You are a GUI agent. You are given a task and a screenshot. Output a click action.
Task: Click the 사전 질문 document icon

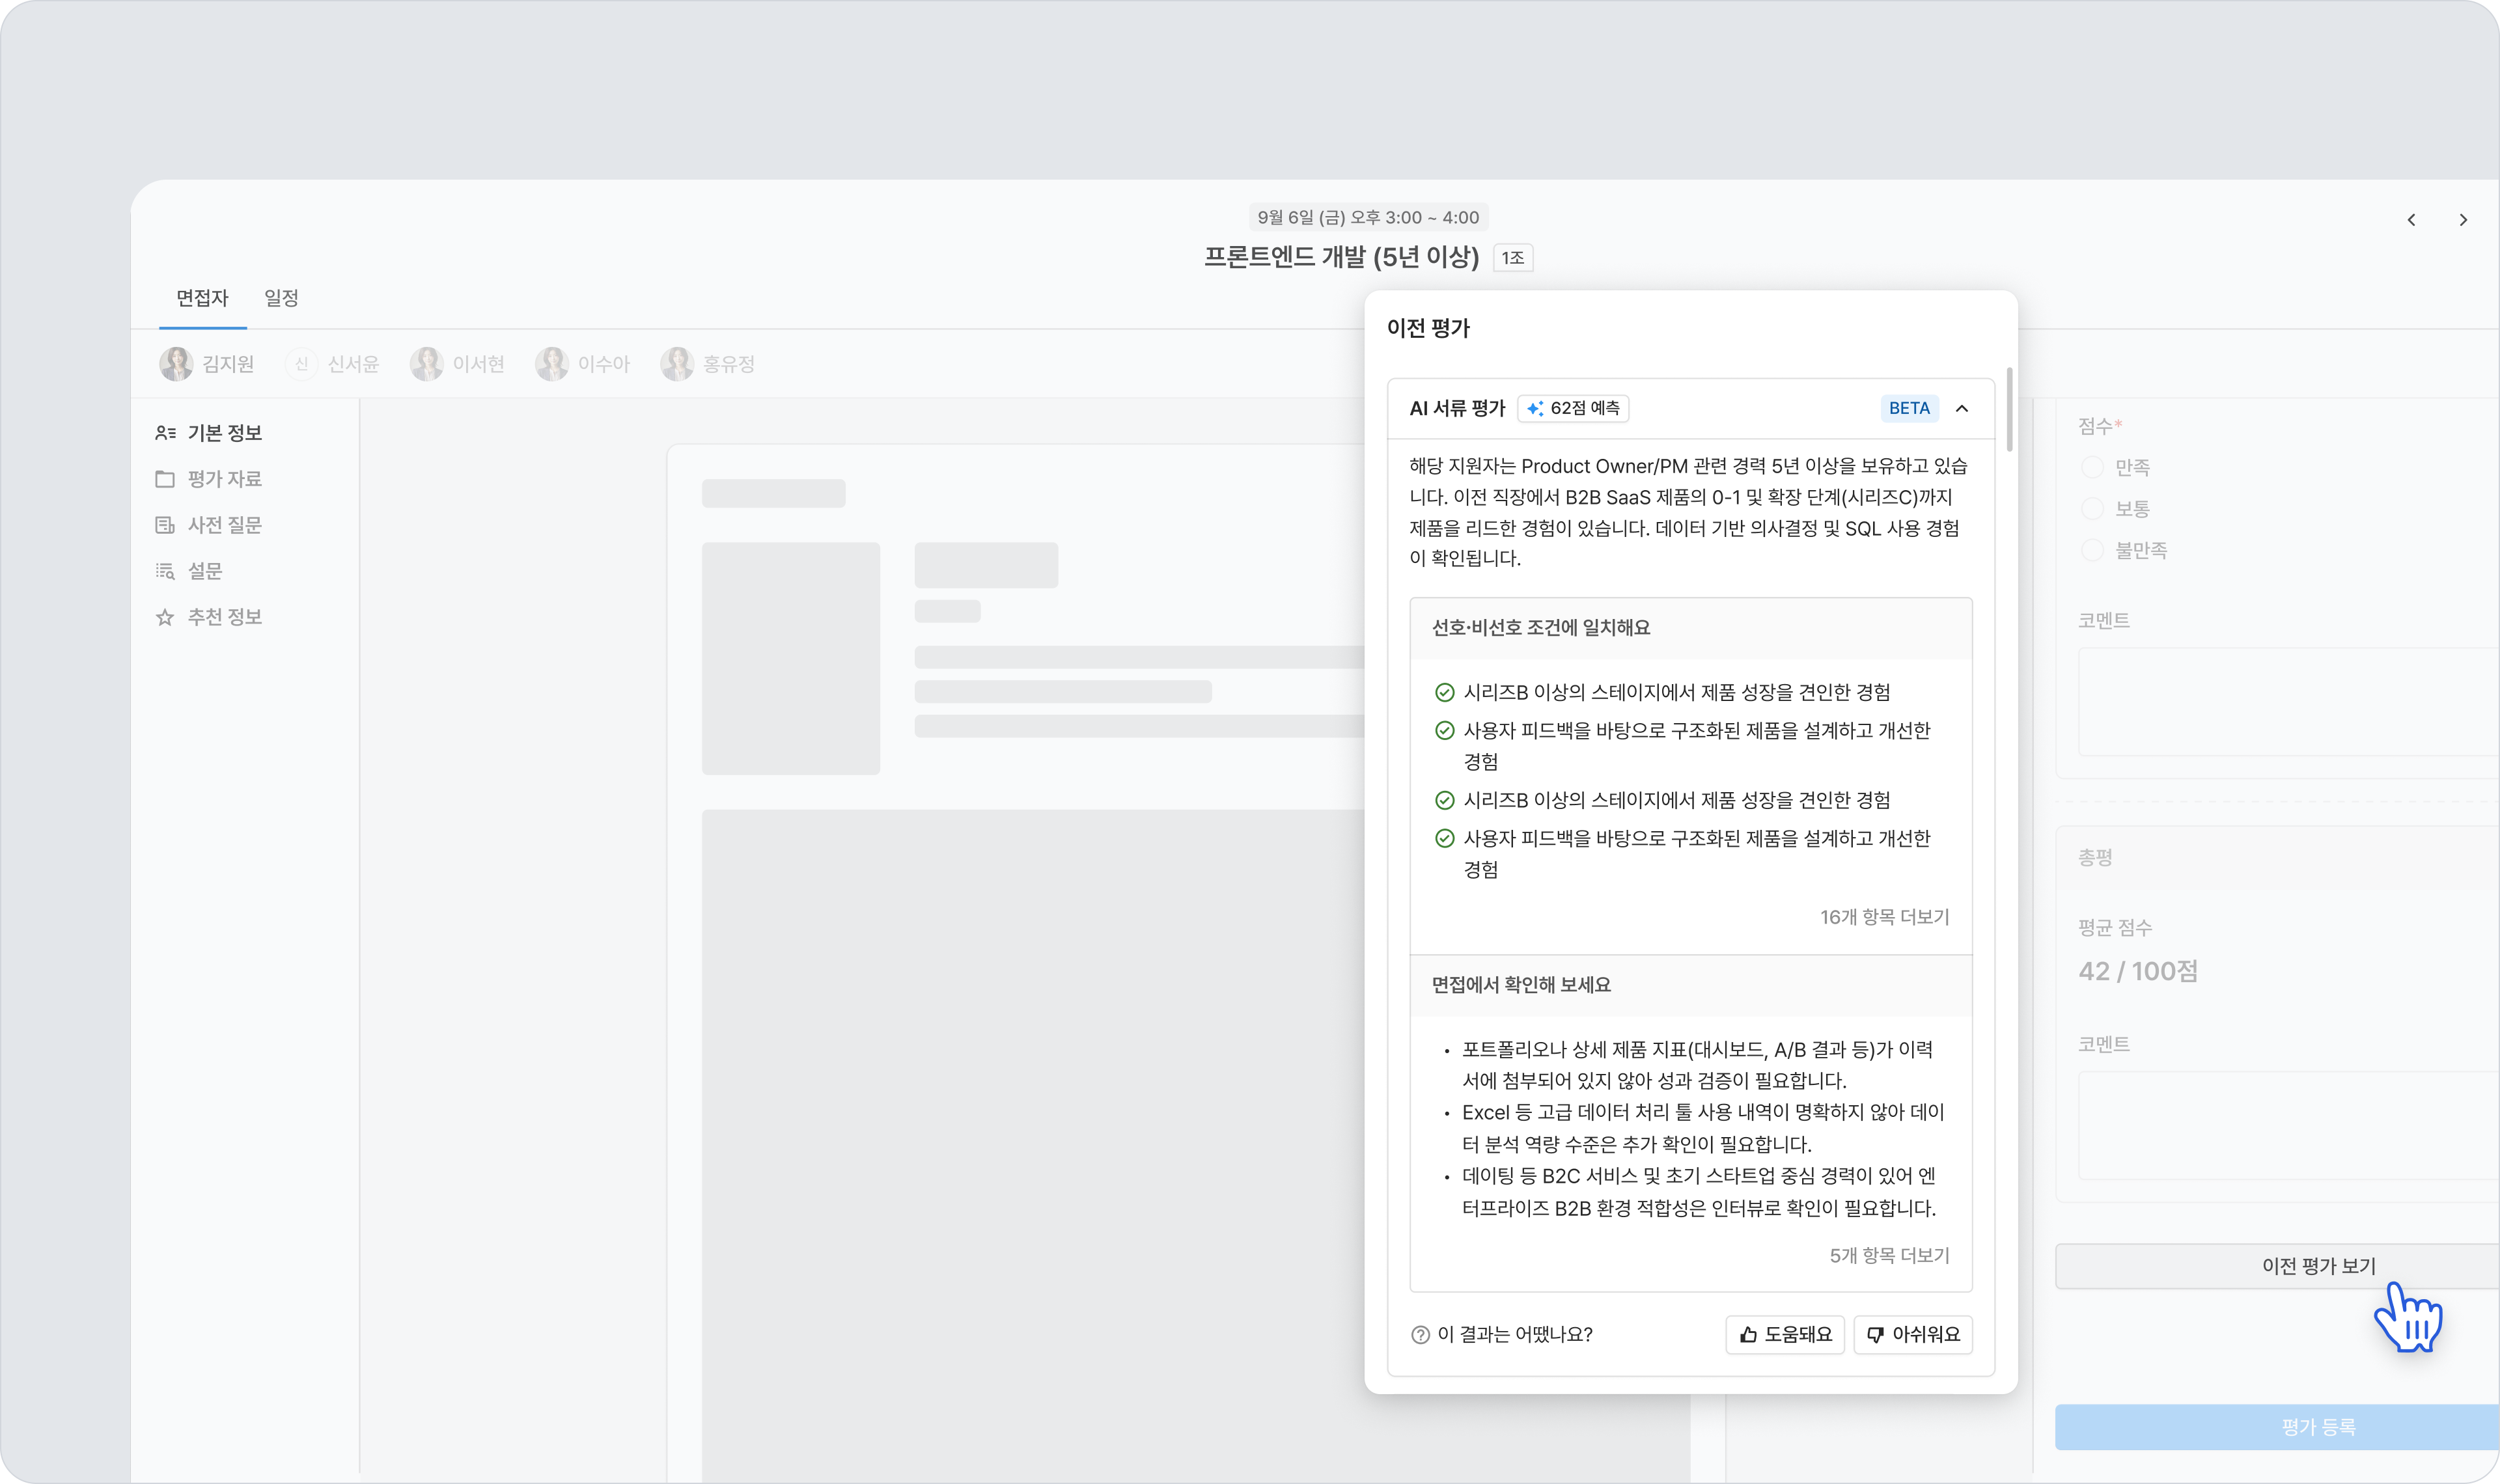click(165, 525)
